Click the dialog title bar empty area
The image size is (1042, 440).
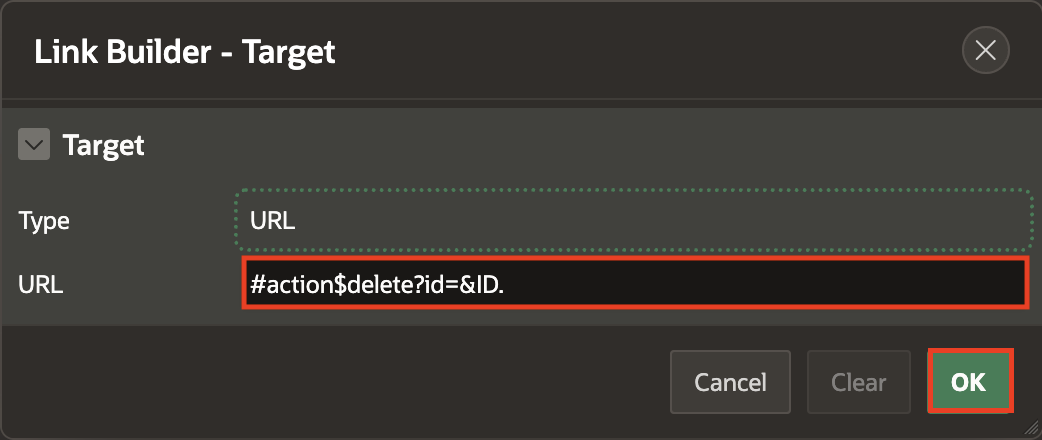click(640, 52)
